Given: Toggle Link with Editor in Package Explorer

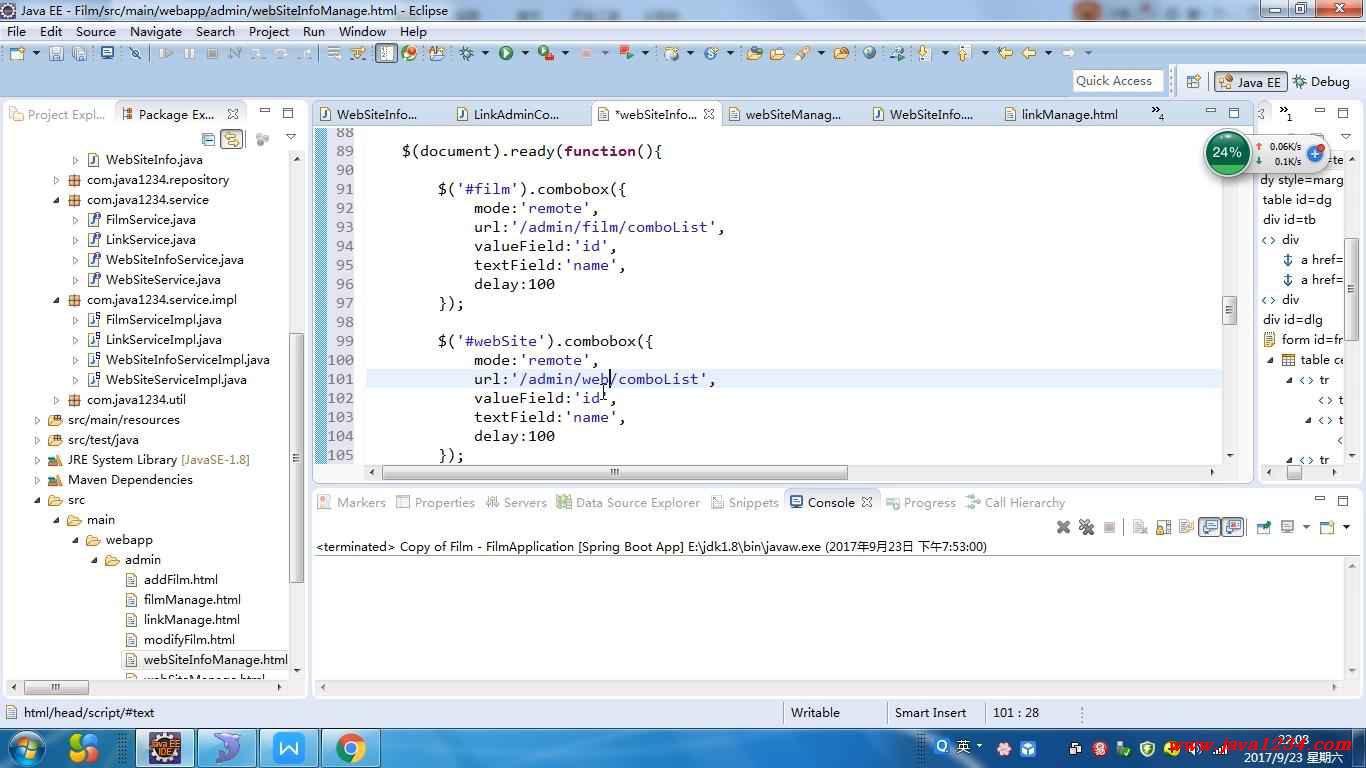Looking at the screenshot, I should tap(231, 139).
